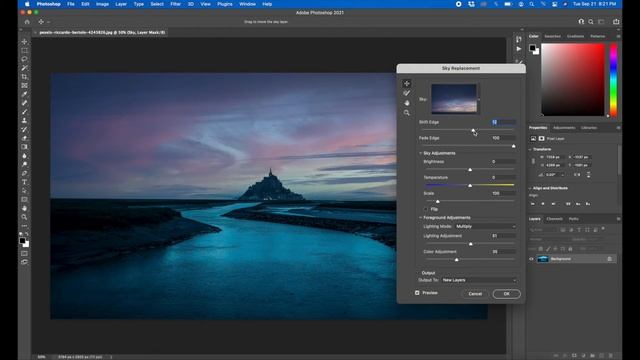The image size is (640, 360).
Task: Choose the Sky Brush tool in dialog
Action: coord(407,93)
